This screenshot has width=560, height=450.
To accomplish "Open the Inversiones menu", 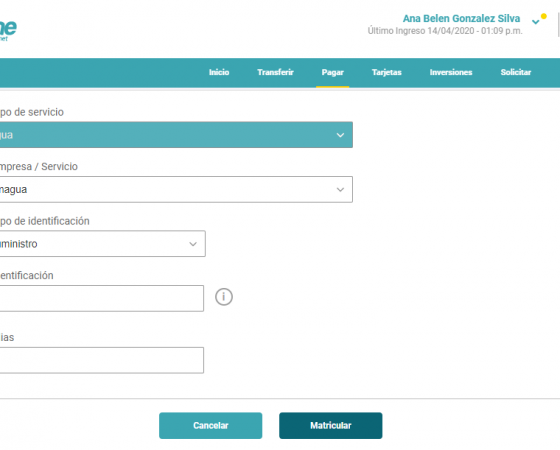I will [451, 72].
